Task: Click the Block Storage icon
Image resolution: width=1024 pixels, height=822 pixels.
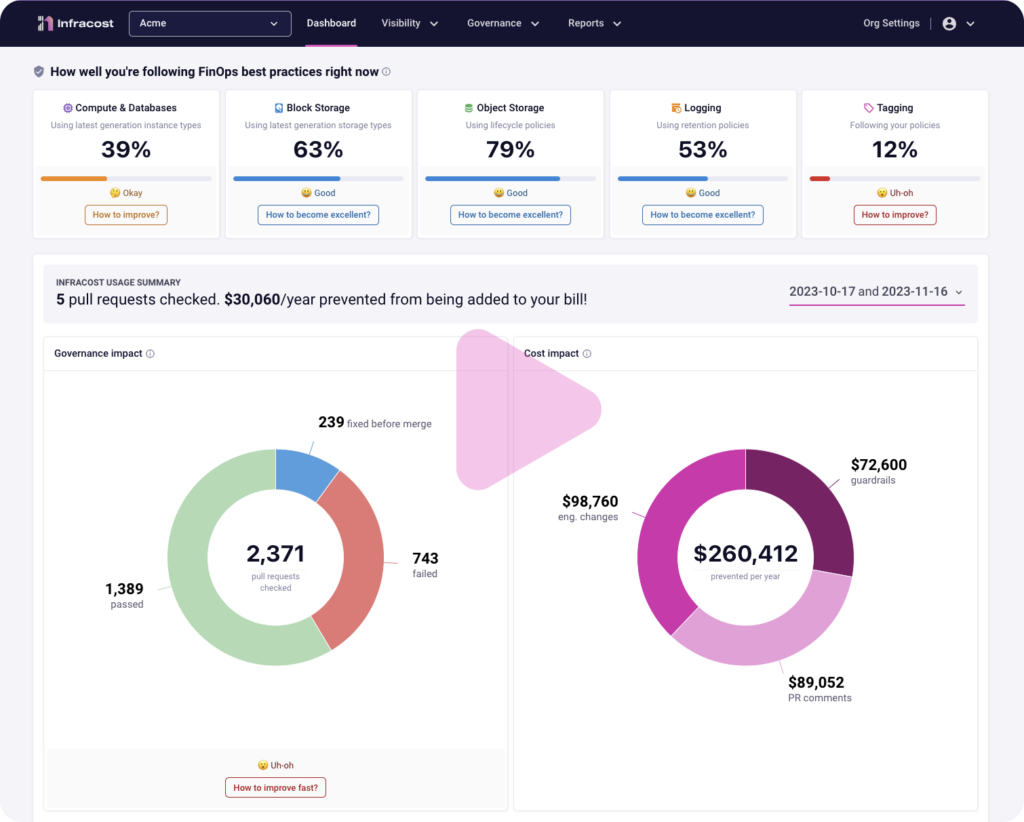Action: 277,107
